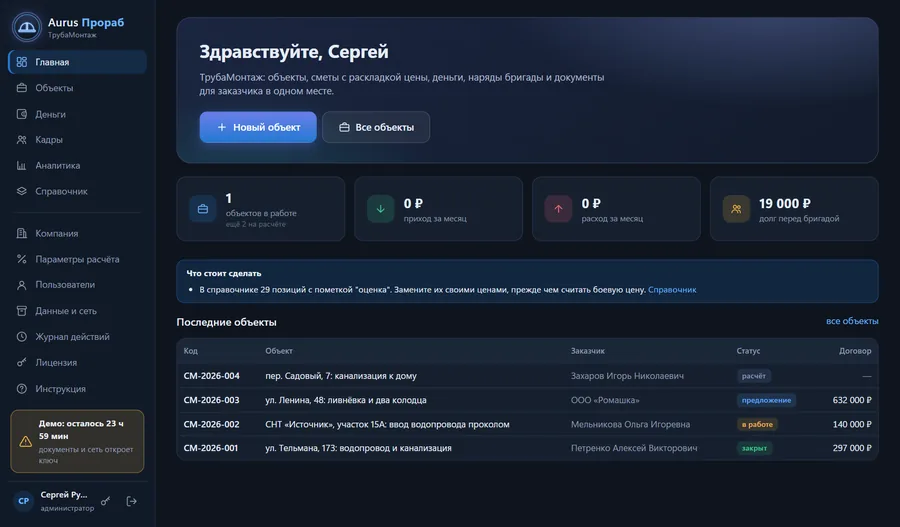
Task: Follow the все объекты link
Action: [852, 321]
